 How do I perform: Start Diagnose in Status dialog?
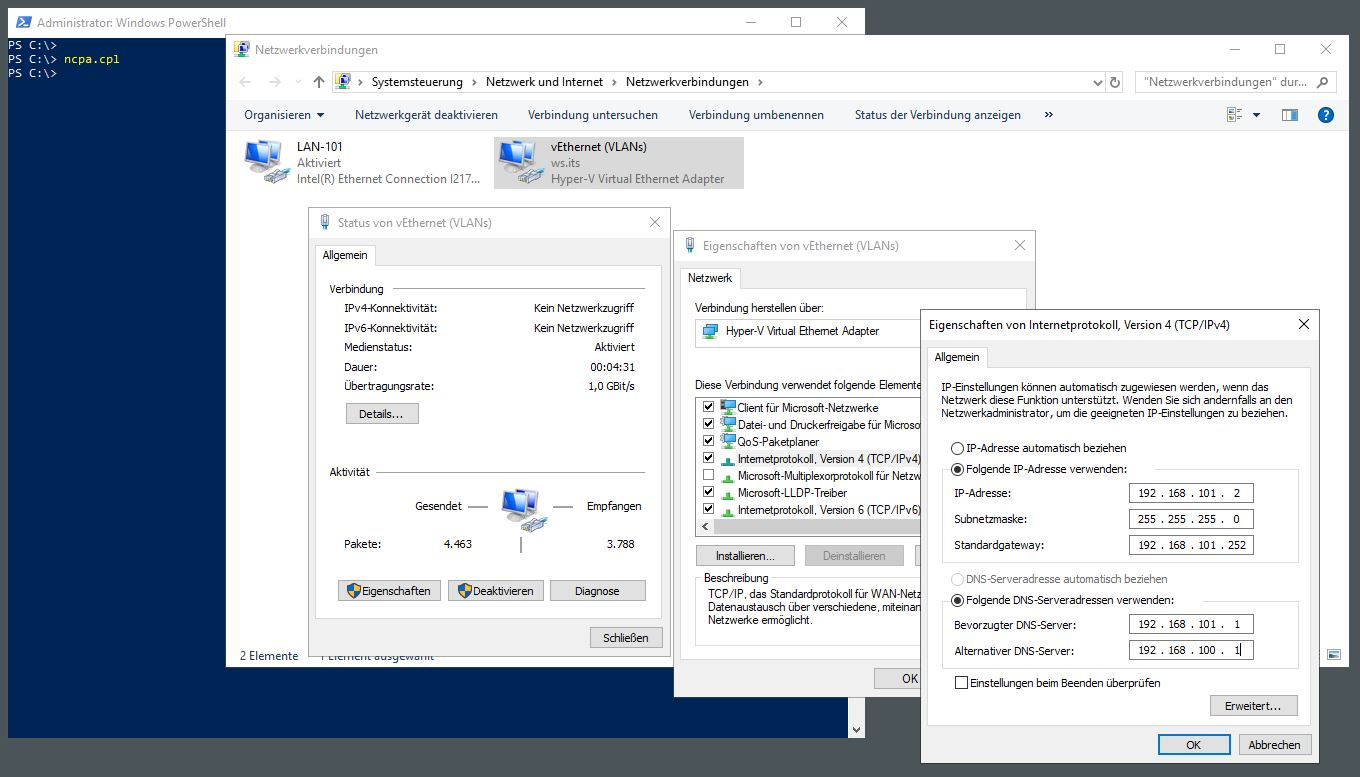point(597,591)
